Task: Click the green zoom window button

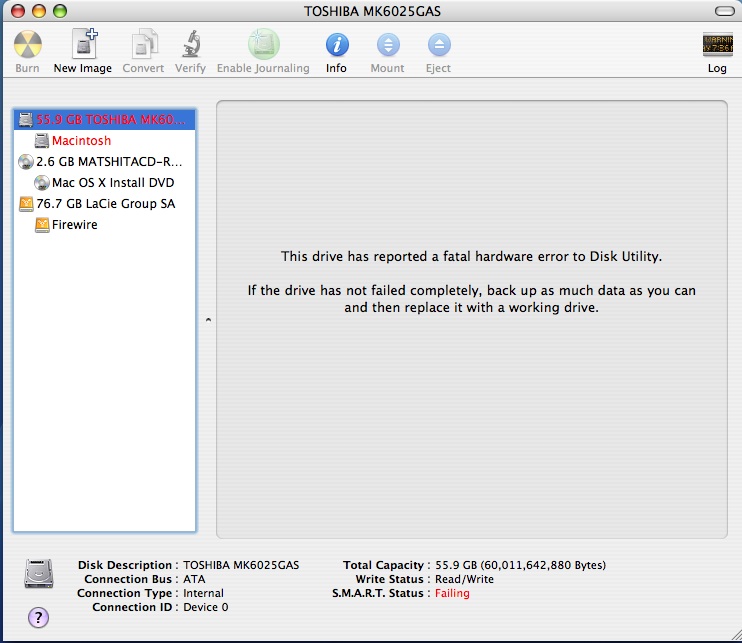Action: pyautogui.click(x=60, y=10)
